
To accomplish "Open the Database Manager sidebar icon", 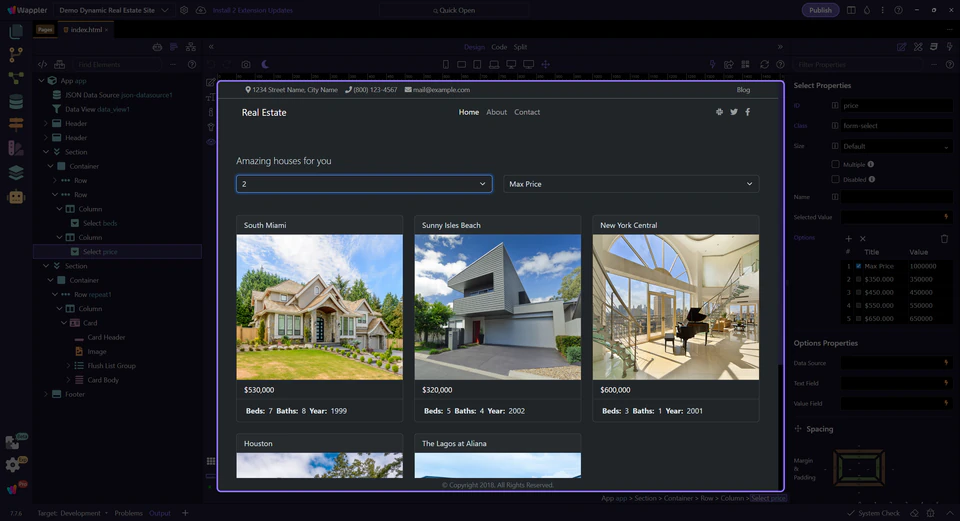I will 15,101.
